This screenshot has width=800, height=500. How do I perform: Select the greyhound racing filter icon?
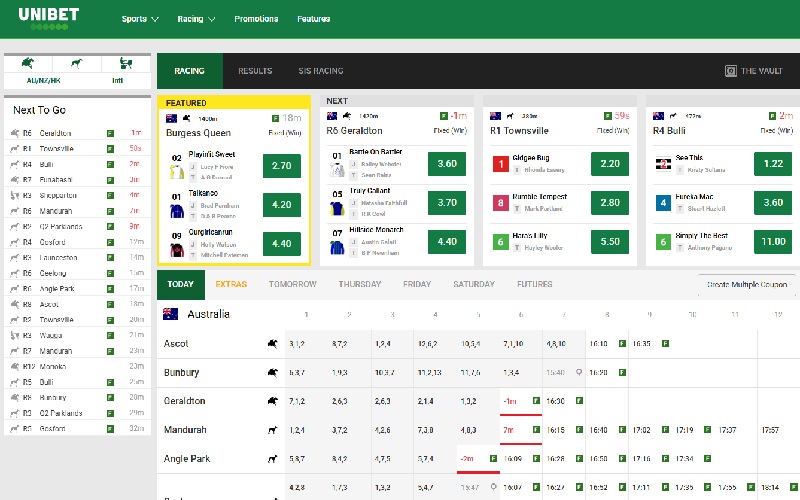pos(79,63)
